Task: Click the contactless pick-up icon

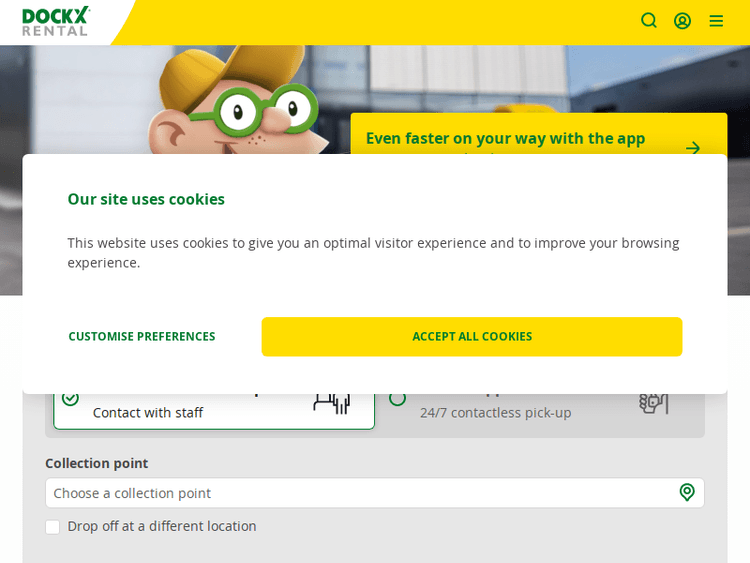Action: [x=653, y=402]
